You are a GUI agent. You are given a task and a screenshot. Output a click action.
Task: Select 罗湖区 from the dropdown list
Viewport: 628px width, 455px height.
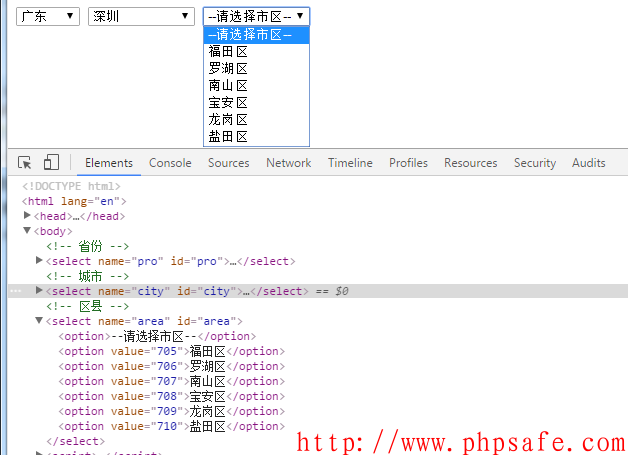[256, 68]
